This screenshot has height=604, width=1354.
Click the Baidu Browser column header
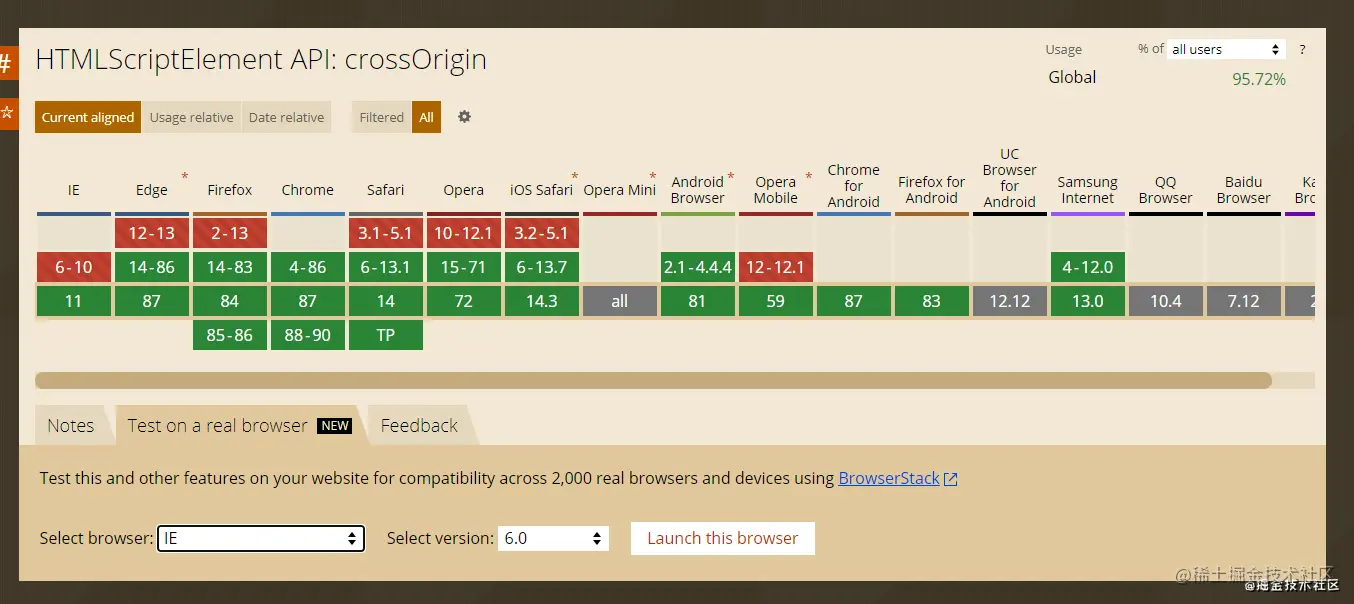tap(1244, 189)
